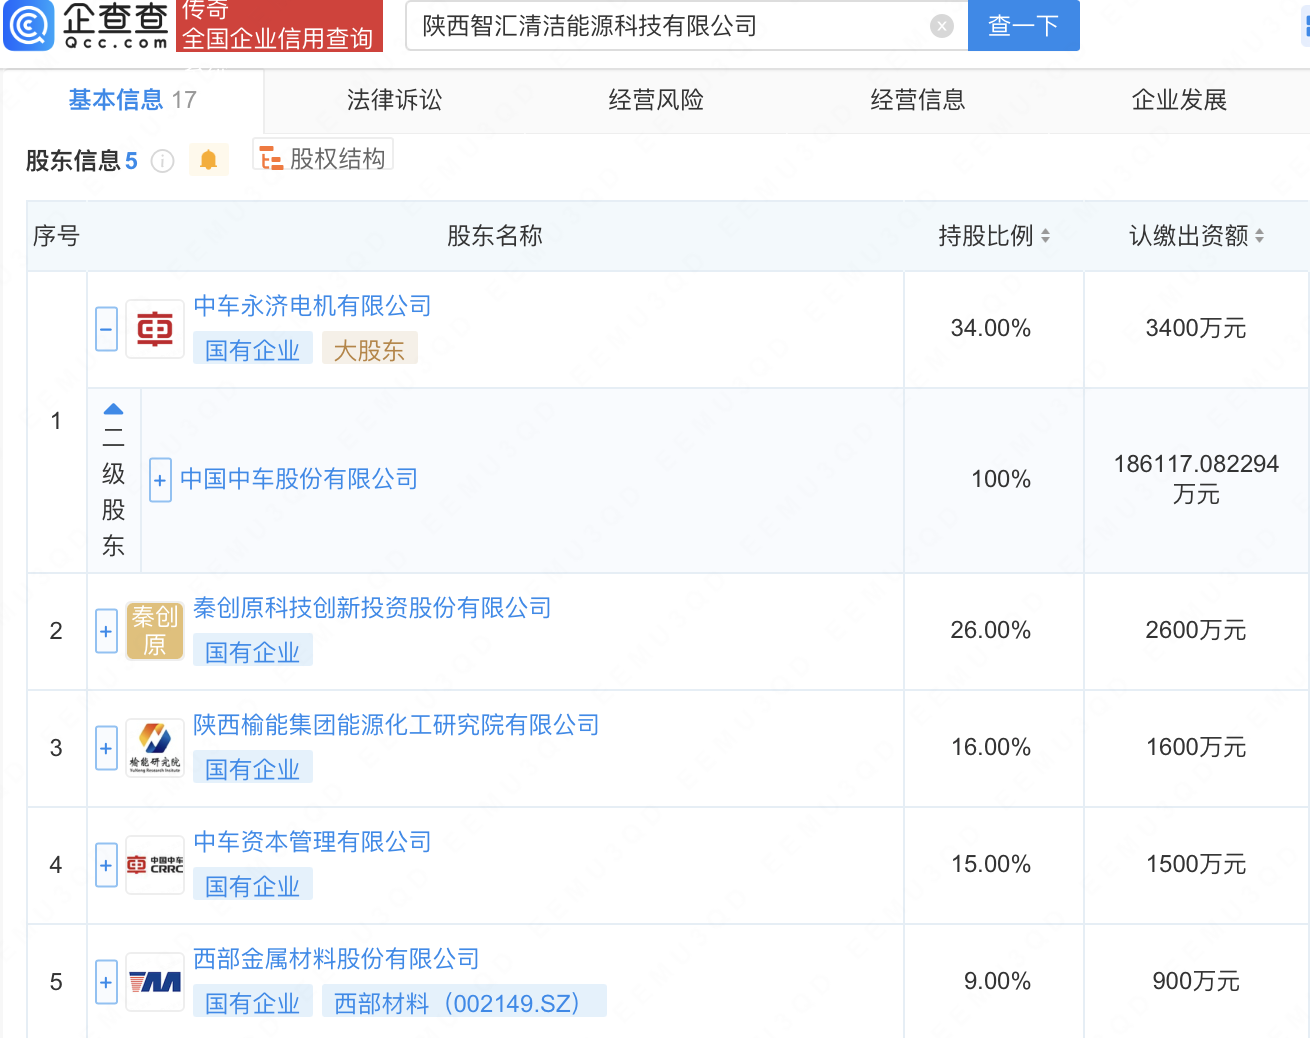This screenshot has height=1038, width=1310.
Task: Click the CRRC 中车资本 logo
Action: [x=155, y=865]
